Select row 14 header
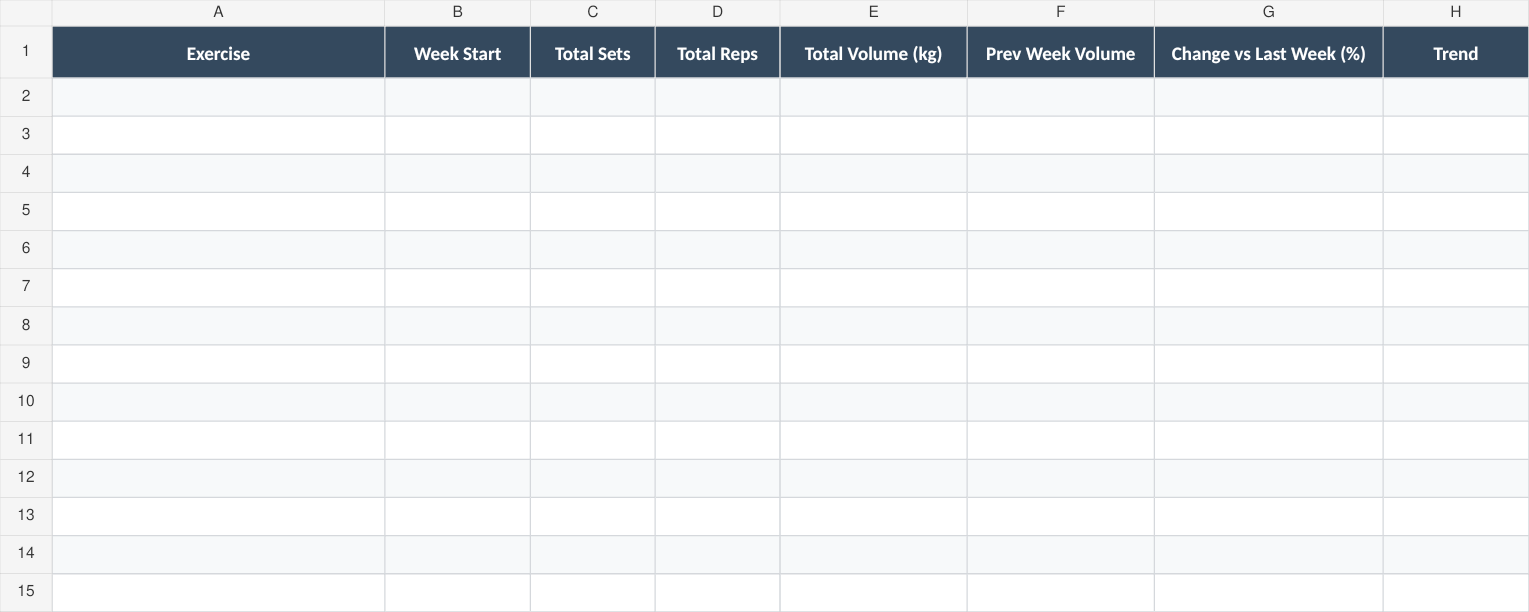The height and width of the screenshot is (612, 1529). coord(26,554)
